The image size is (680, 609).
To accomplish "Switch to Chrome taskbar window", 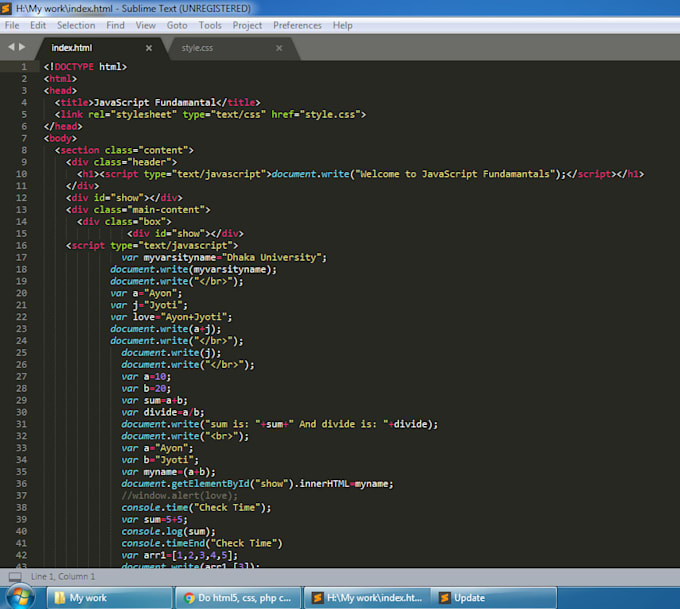I will (238, 598).
